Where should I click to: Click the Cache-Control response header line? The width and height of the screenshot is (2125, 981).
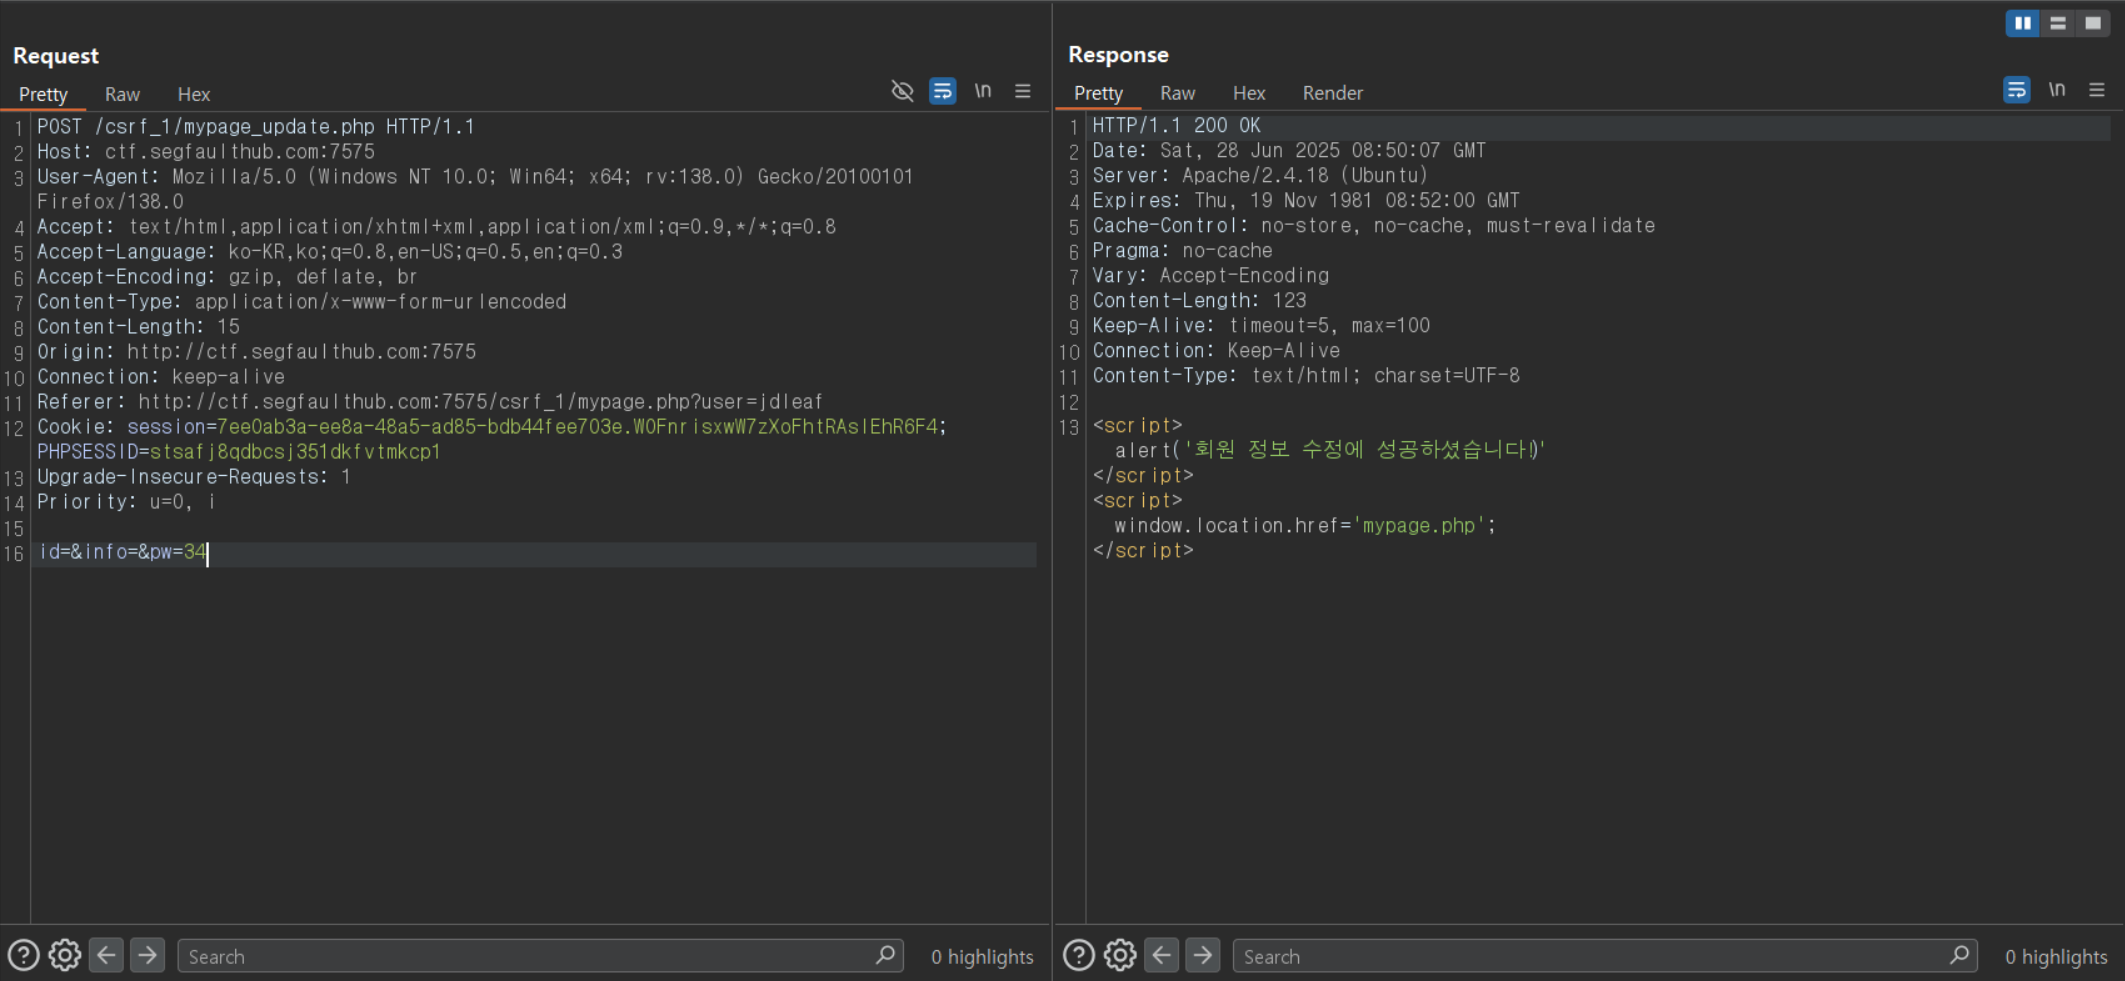[1374, 226]
